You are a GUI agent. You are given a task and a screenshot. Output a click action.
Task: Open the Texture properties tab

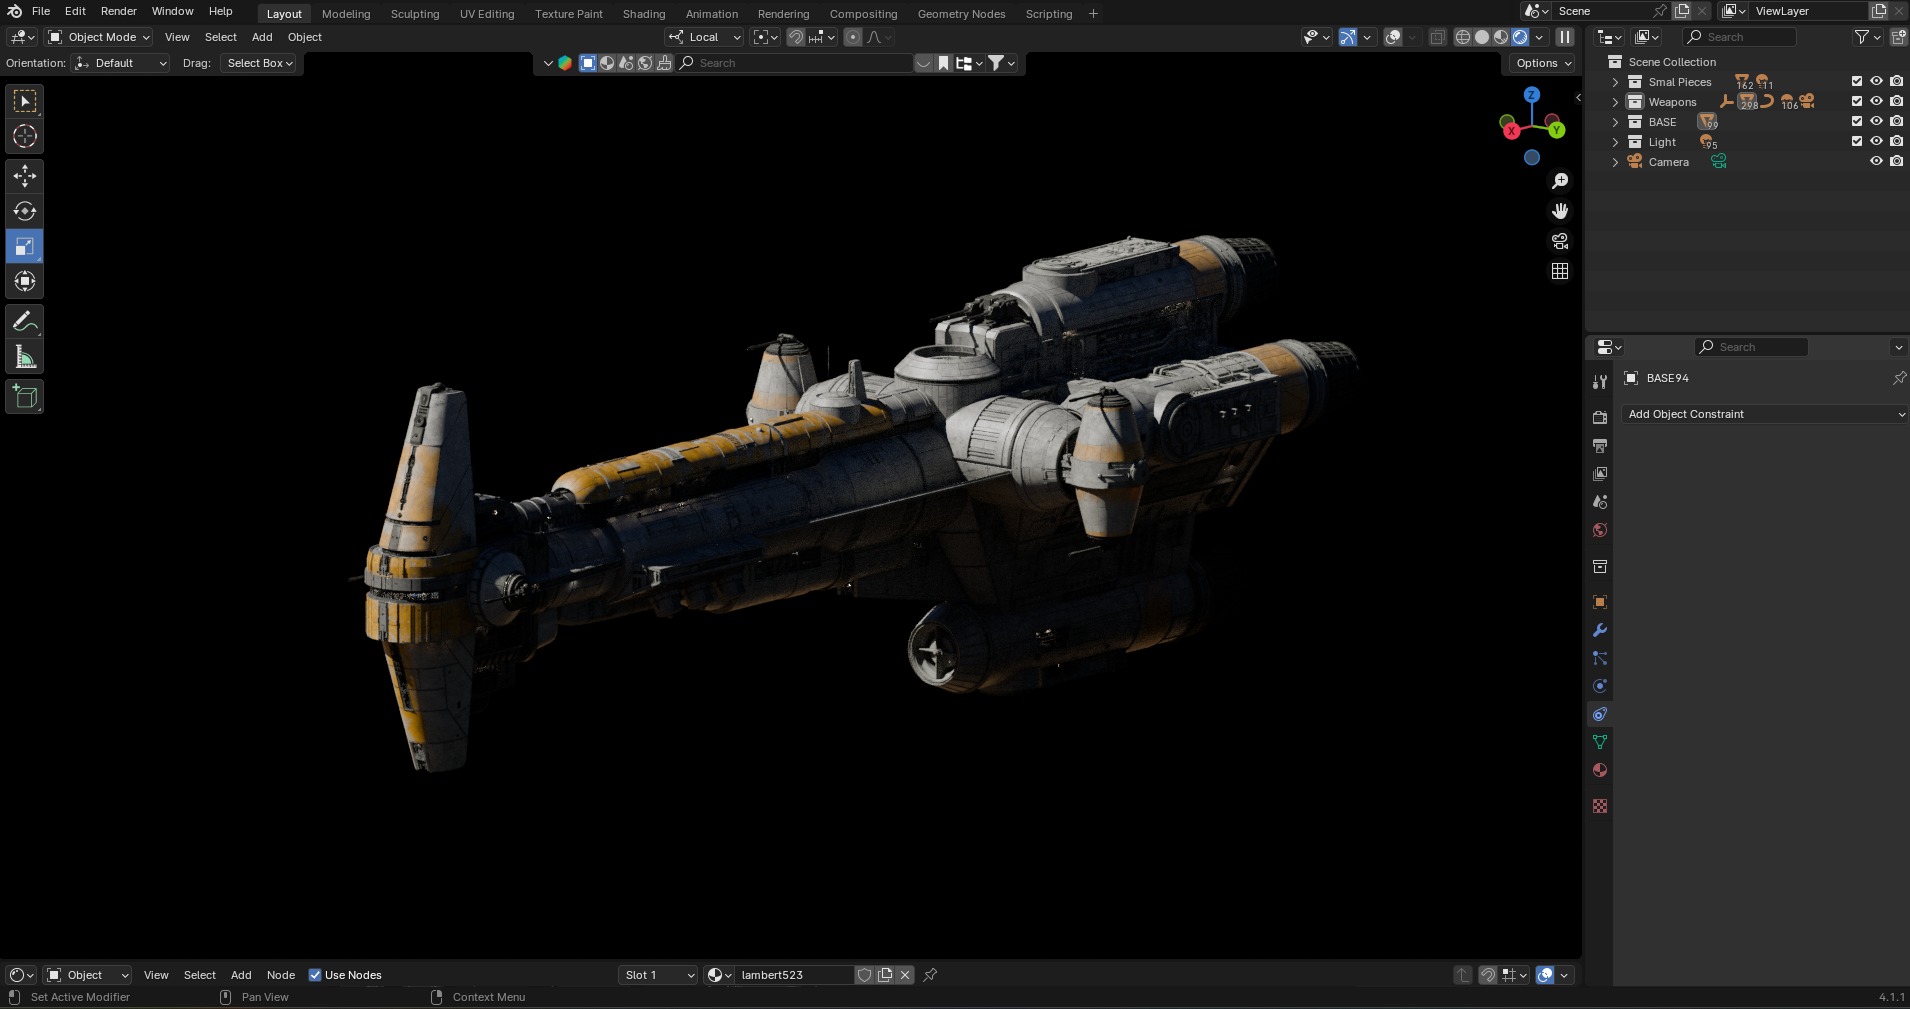tap(1600, 806)
